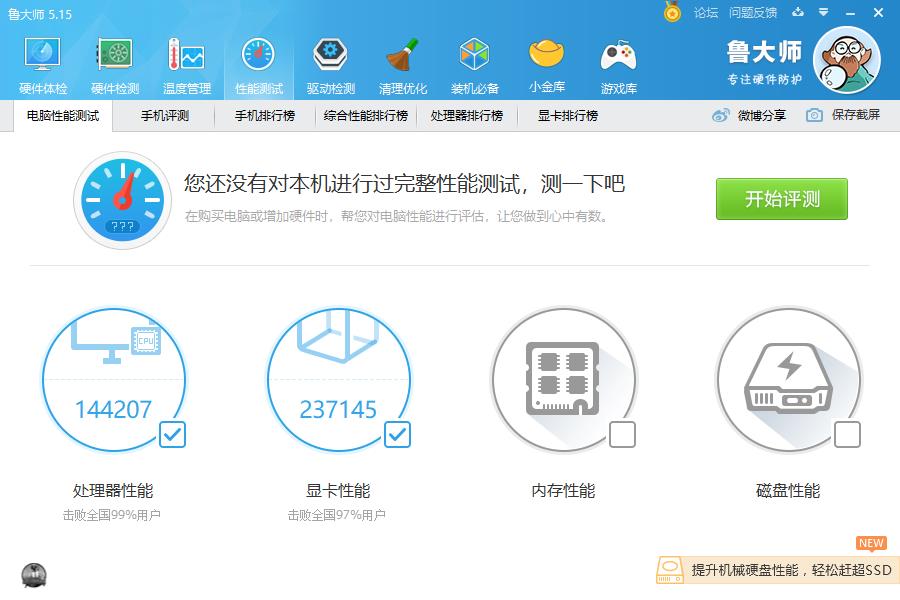The width and height of the screenshot is (900, 600).
Task: Open 综合性能排行榜 tab
Action: point(366,116)
